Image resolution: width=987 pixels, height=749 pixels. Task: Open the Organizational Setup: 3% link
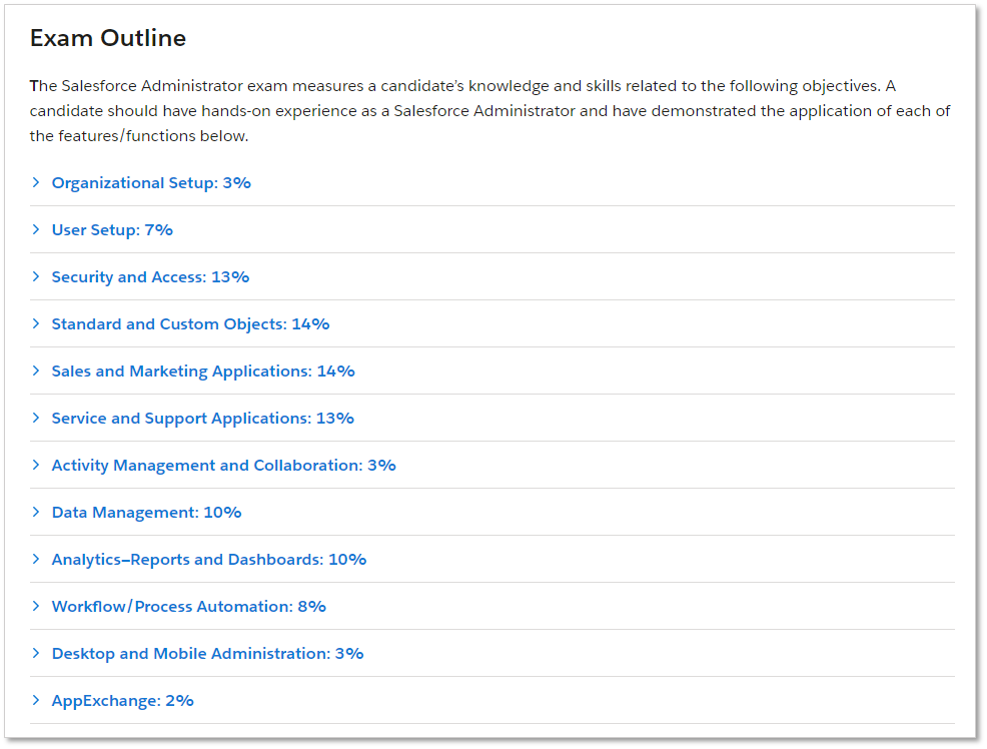point(151,183)
